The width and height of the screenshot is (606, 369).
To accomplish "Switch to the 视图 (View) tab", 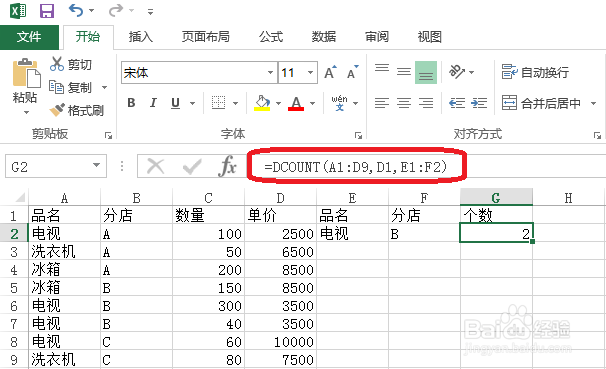I will (429, 37).
